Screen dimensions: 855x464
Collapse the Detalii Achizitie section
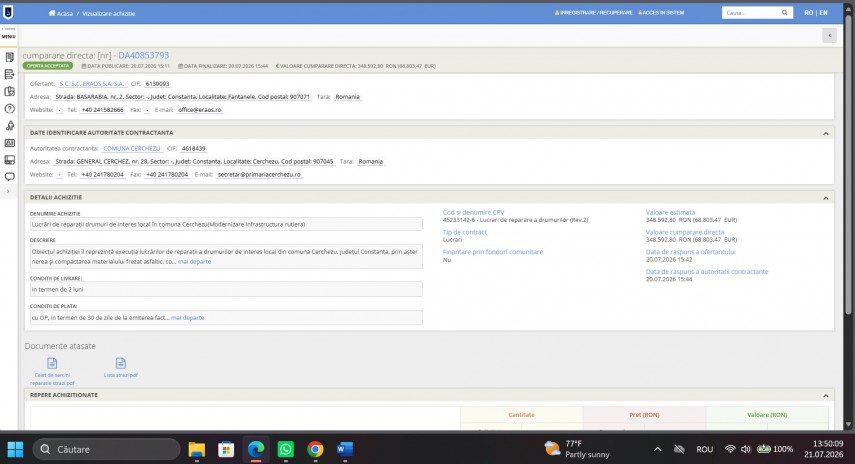pyautogui.click(x=826, y=198)
